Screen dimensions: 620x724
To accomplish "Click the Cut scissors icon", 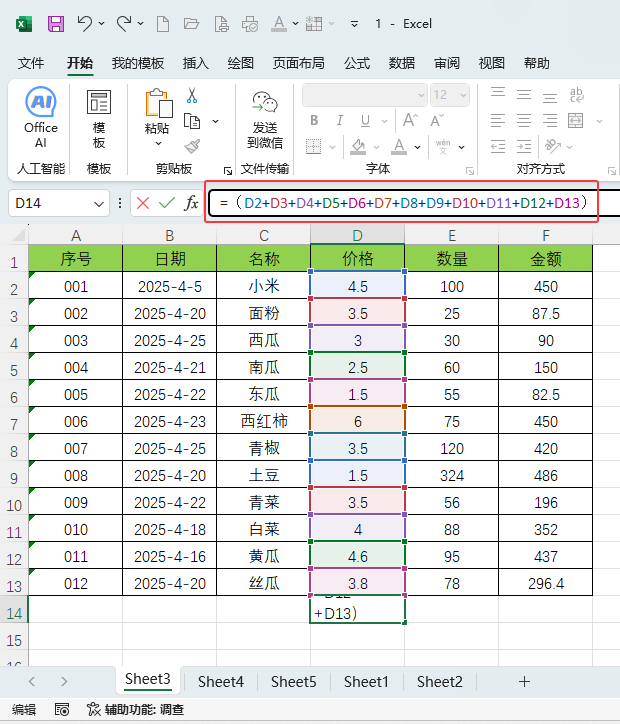I will [x=192, y=96].
